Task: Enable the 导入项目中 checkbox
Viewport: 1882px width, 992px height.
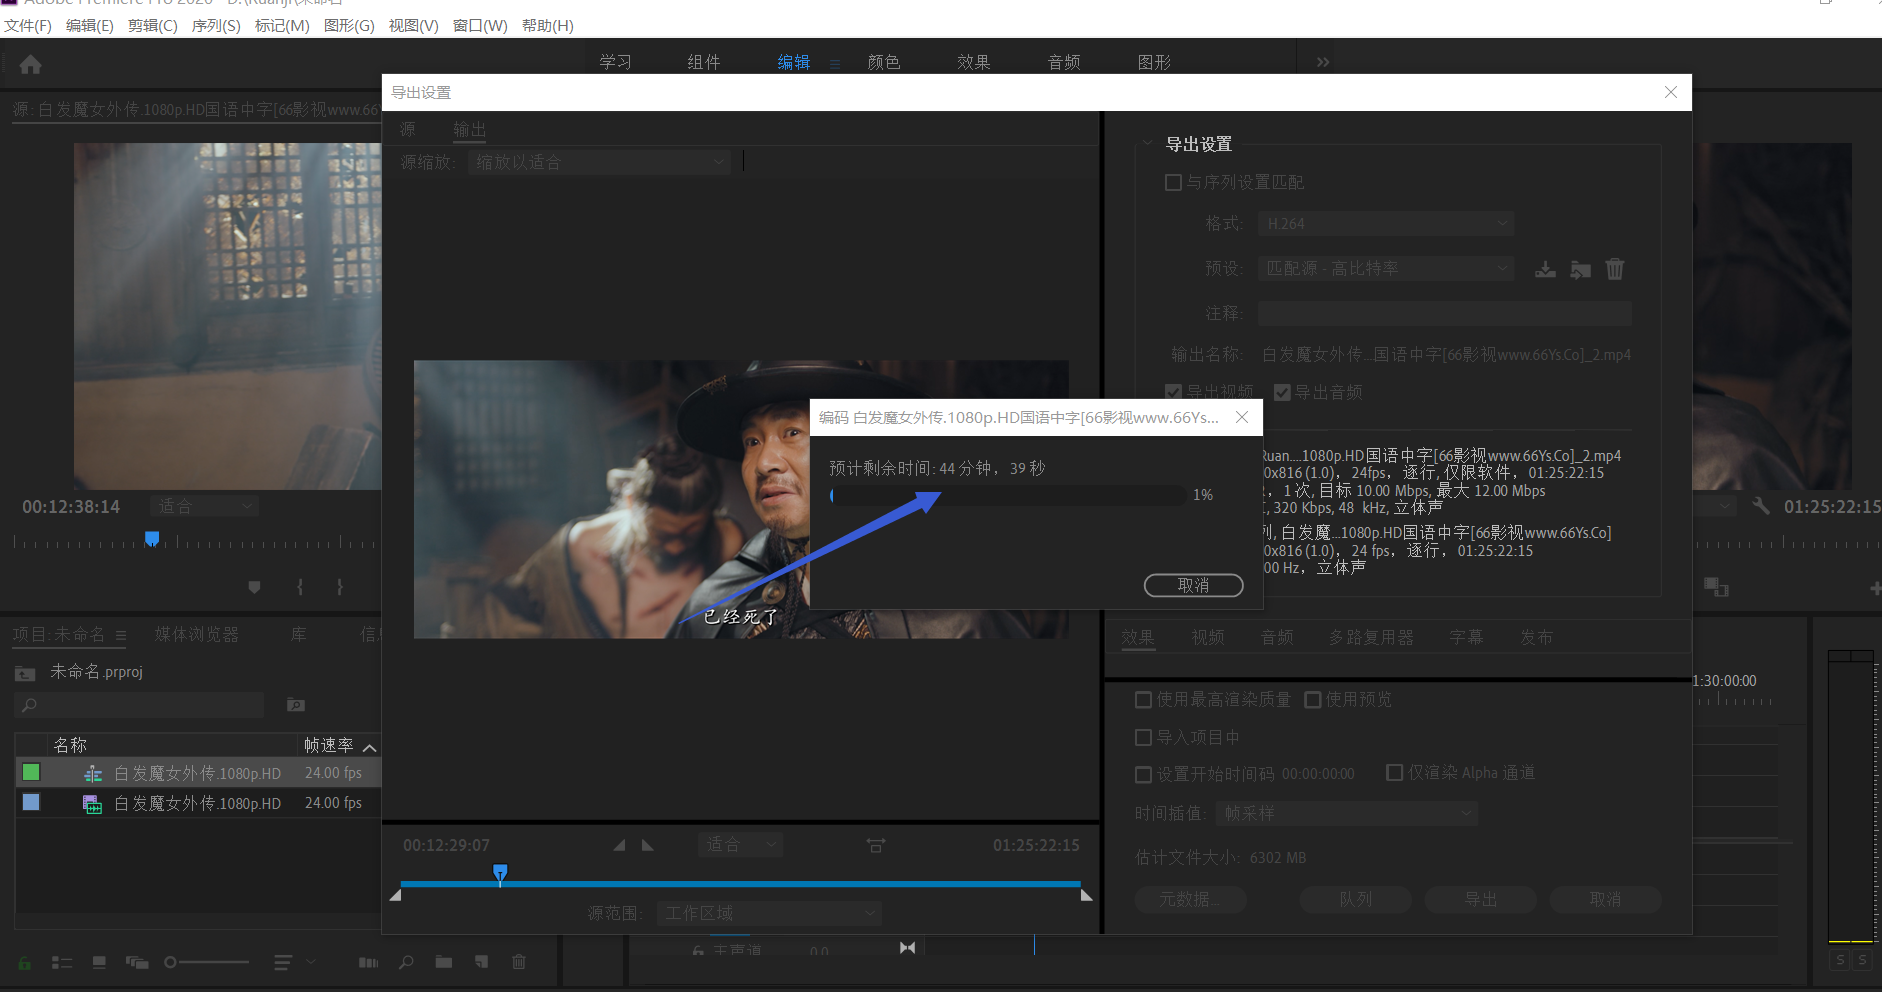Action: [1144, 737]
